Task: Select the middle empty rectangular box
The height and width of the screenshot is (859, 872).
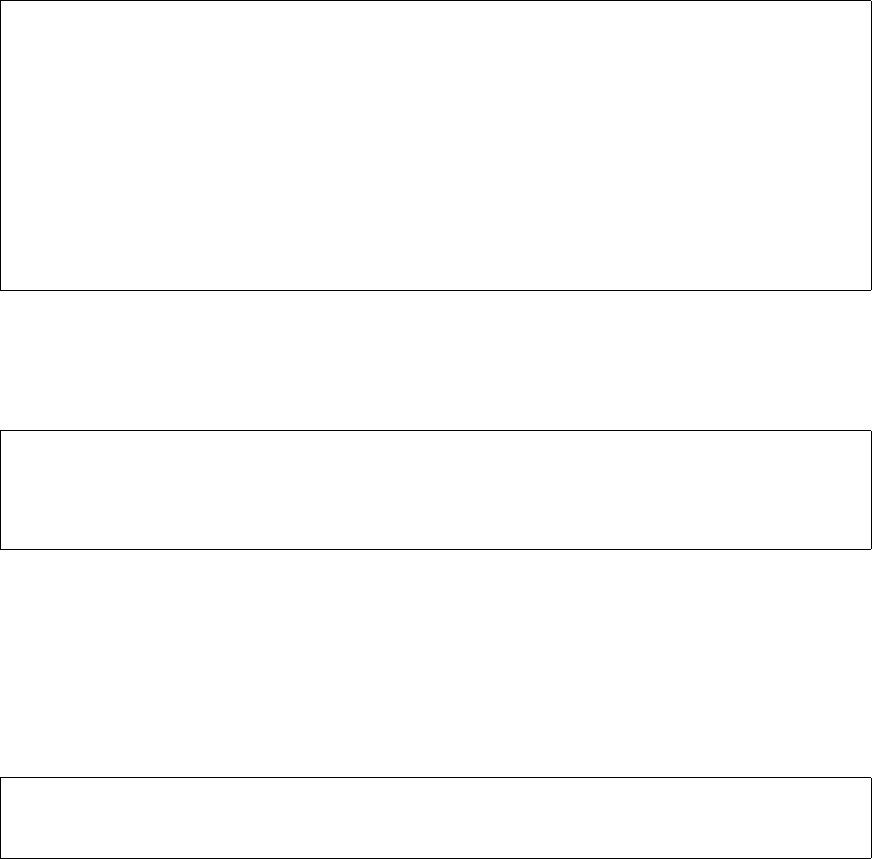Action: 435,490
